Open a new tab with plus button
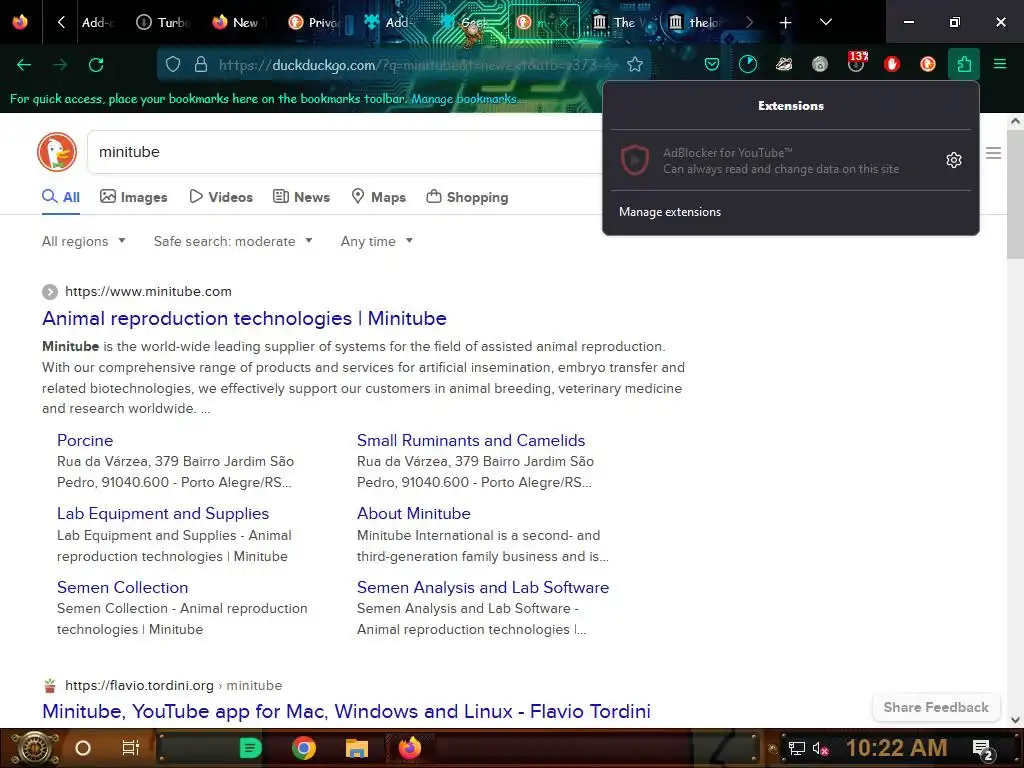Screen dimensions: 1024x768 (785, 23)
